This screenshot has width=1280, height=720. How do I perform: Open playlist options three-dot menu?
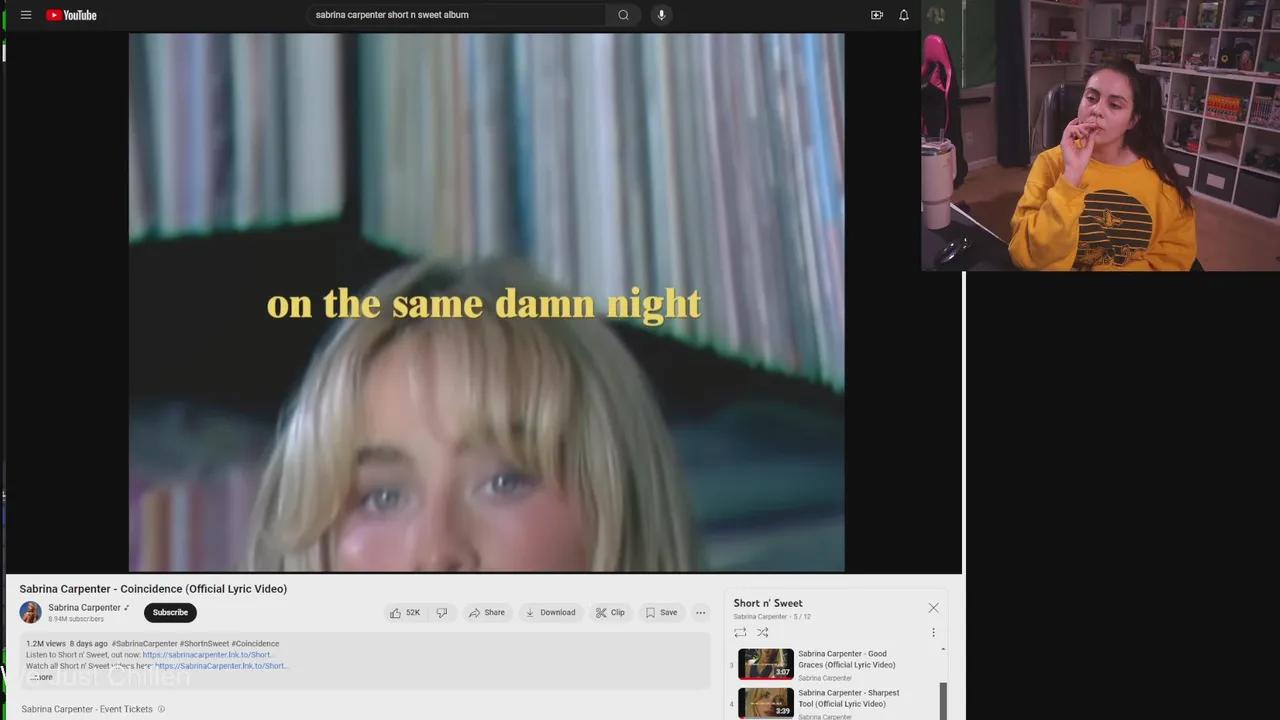pyautogui.click(x=933, y=632)
